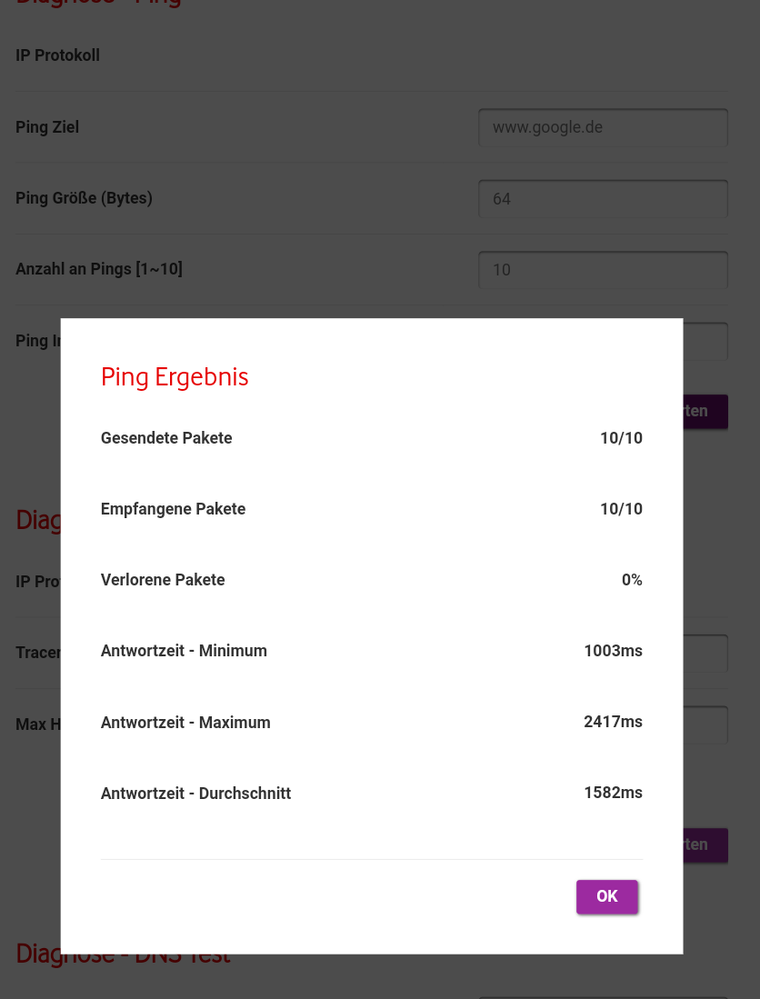Click the Anzahl an Pings [1~10] label
This screenshot has width=760, height=999.
tap(99, 269)
